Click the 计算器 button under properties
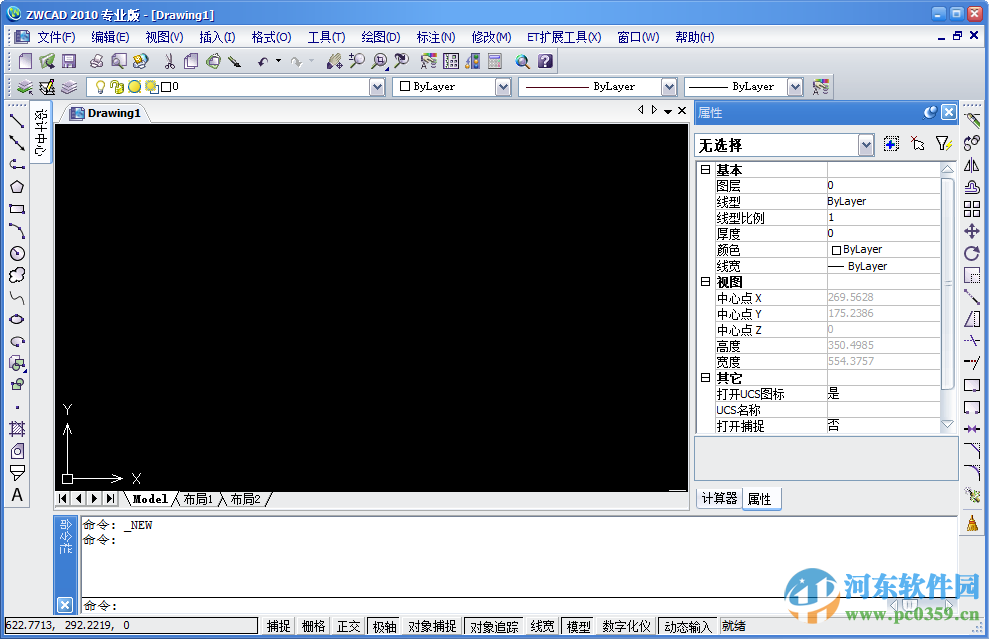This screenshot has height=639, width=989. [718, 498]
